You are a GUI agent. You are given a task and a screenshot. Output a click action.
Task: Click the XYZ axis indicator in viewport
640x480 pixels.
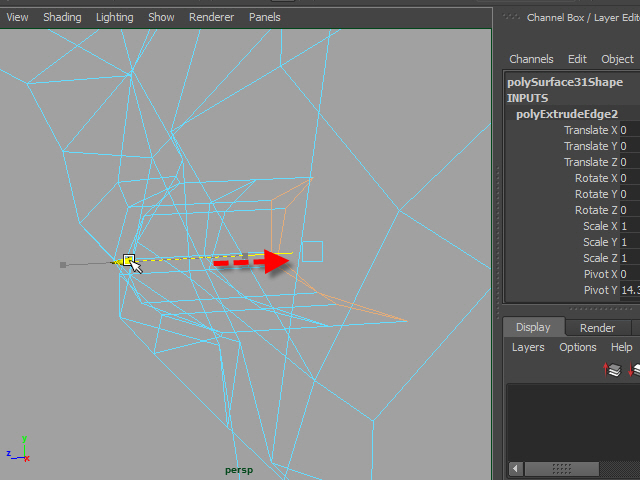point(18,449)
